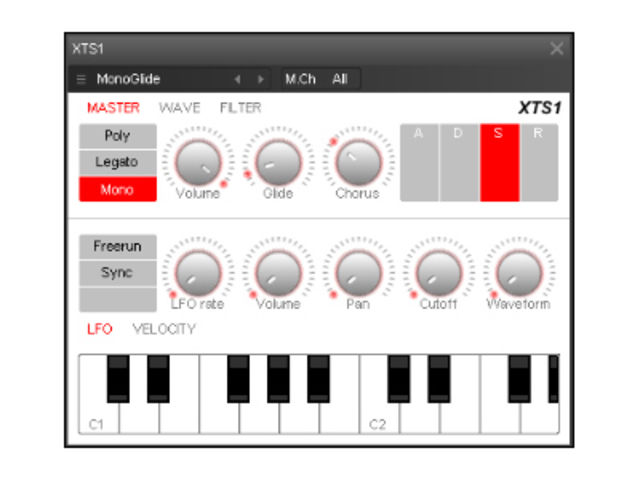Play the C1 piano key
The height and width of the screenshot is (480, 640).
click(x=99, y=418)
